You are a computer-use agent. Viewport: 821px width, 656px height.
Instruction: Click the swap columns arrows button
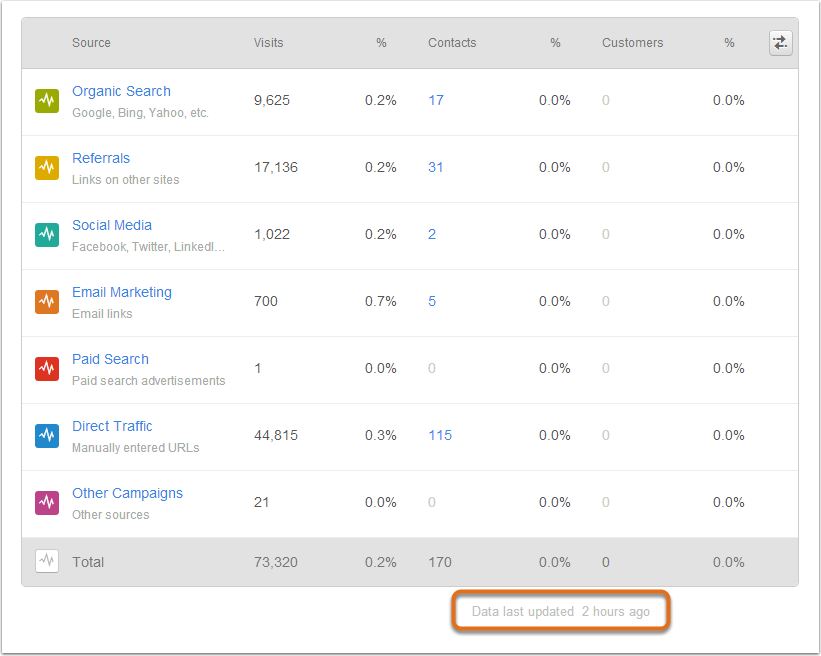point(781,43)
